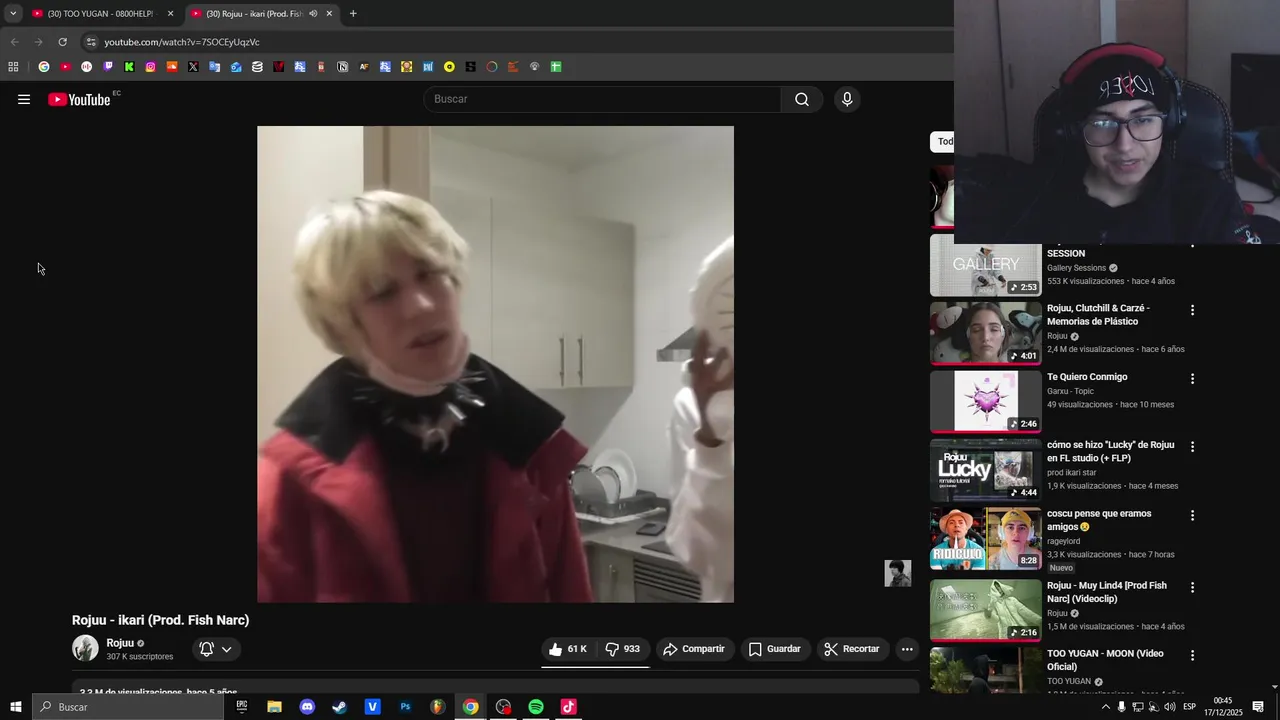Open the Windows notification center
This screenshot has width=1280, height=720.
(x=1258, y=707)
